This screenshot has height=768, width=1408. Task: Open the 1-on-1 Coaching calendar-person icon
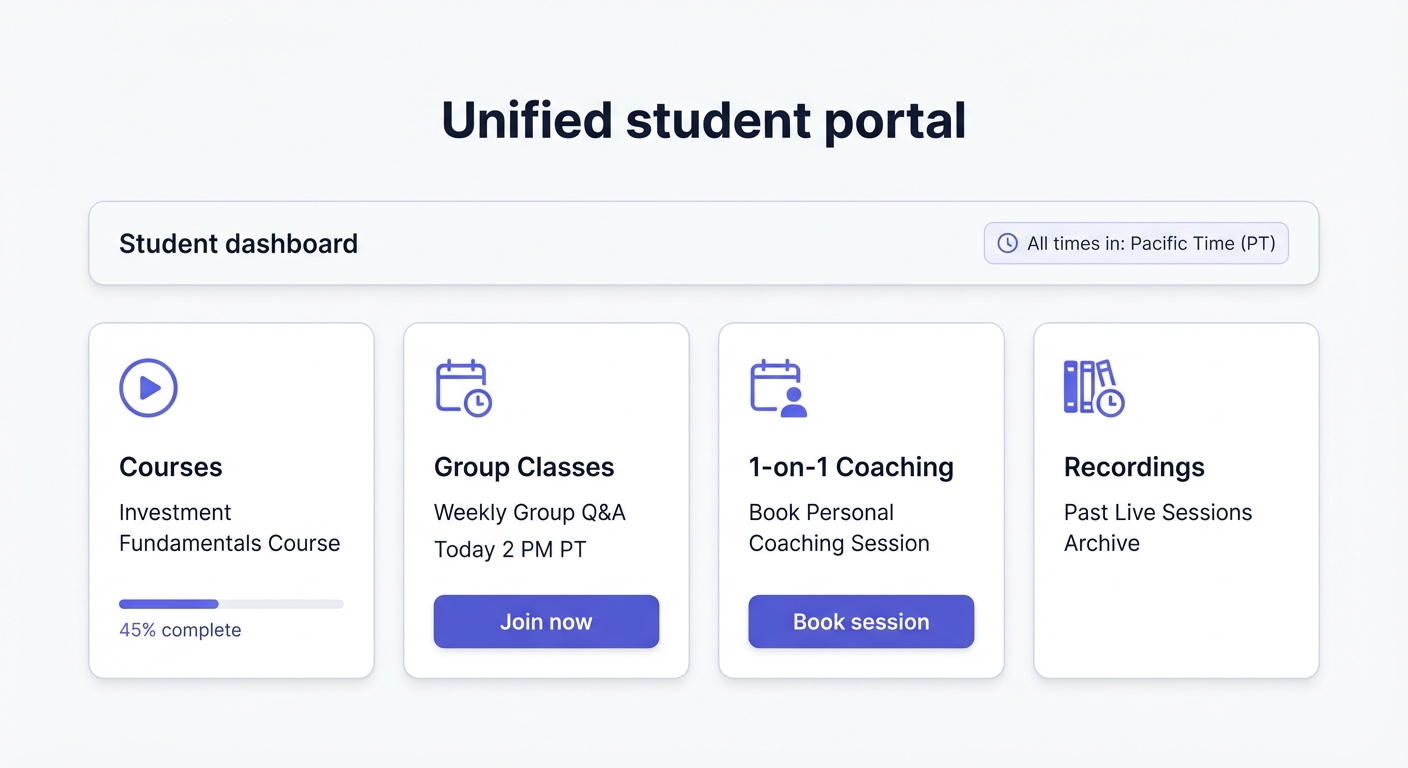(x=778, y=388)
